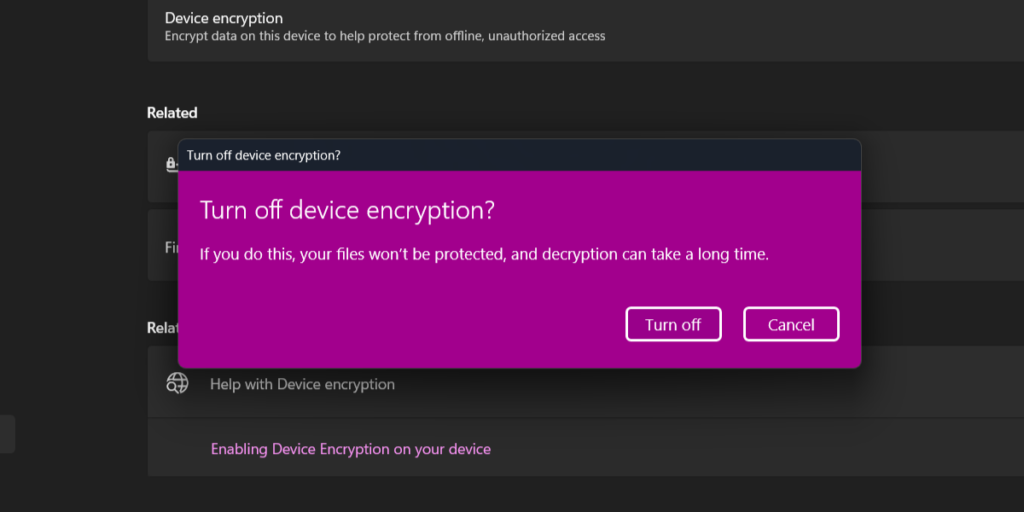This screenshot has height=512, width=1024.
Task: Click the partially covered heading below the dialog's left edge
Action: (x=161, y=327)
